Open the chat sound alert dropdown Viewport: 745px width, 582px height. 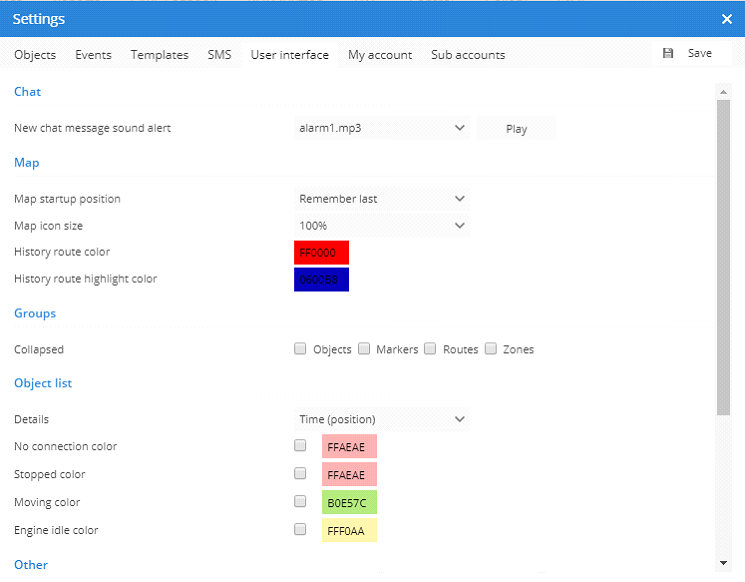[x=382, y=128]
